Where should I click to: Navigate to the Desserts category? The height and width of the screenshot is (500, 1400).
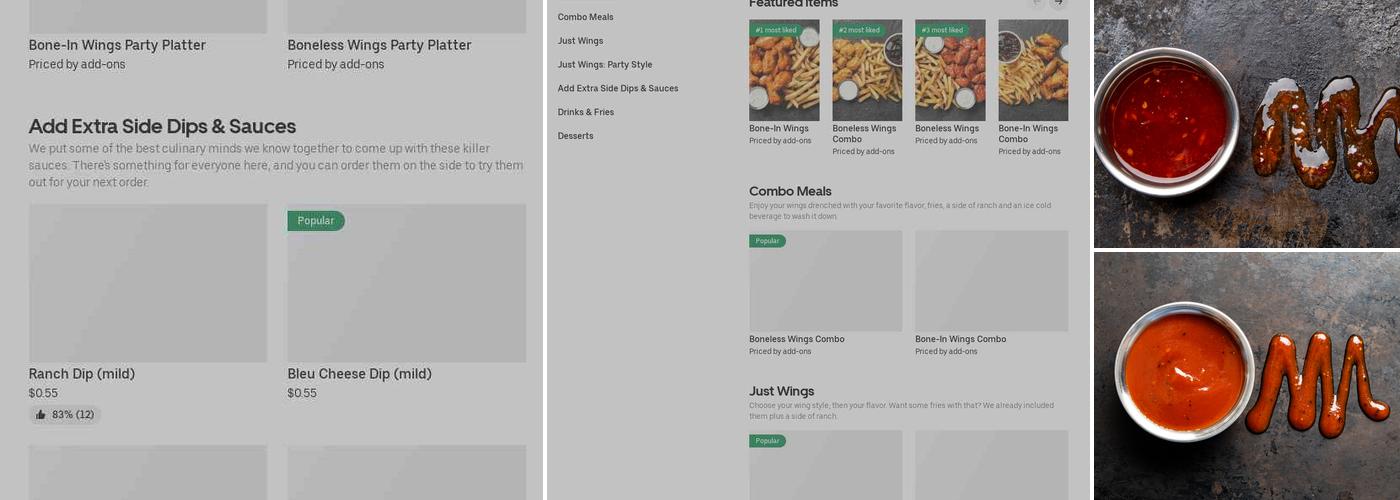point(576,136)
